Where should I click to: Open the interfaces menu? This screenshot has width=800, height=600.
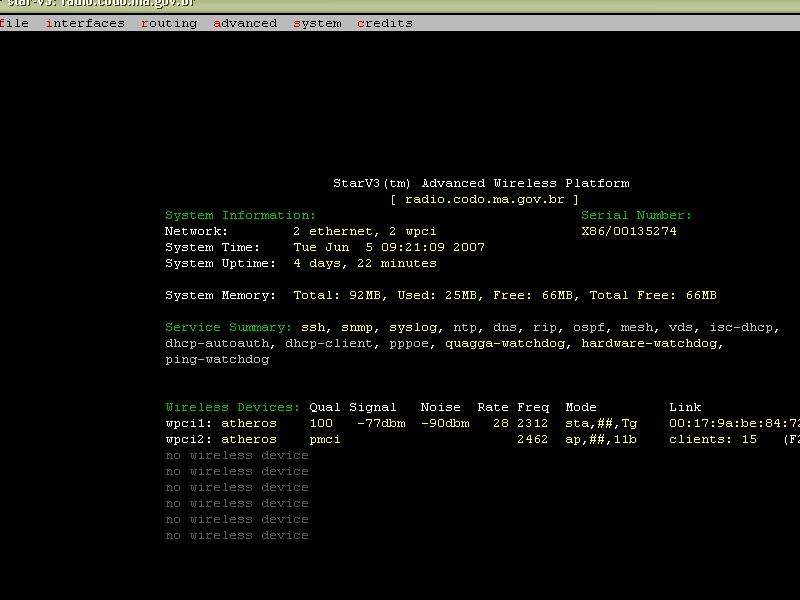85,23
